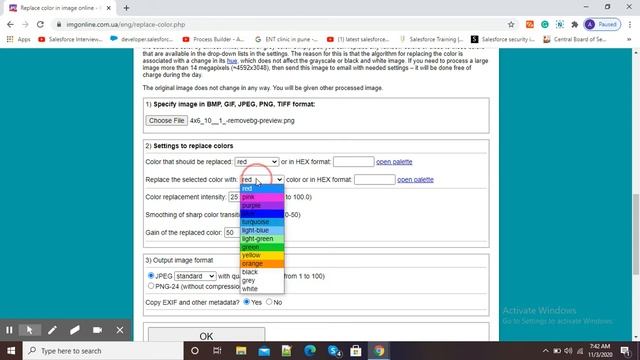
Task: Open the Mail app on taskbar
Action: tap(264, 351)
